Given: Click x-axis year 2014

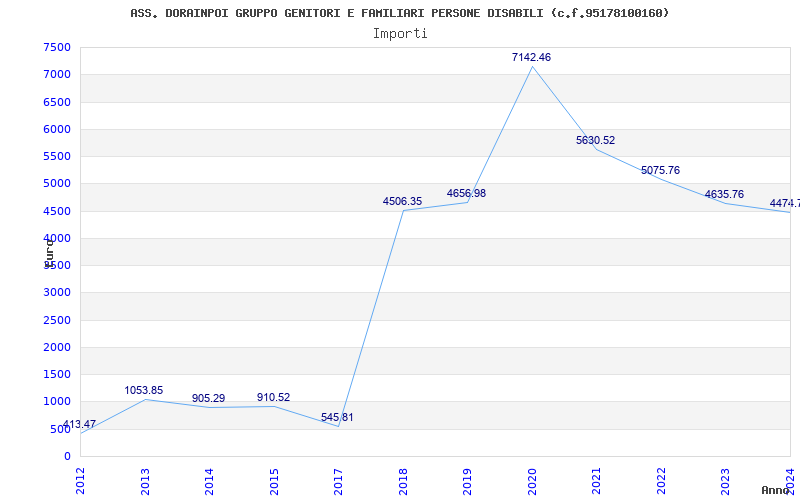Looking at the screenshot, I should point(209,481).
